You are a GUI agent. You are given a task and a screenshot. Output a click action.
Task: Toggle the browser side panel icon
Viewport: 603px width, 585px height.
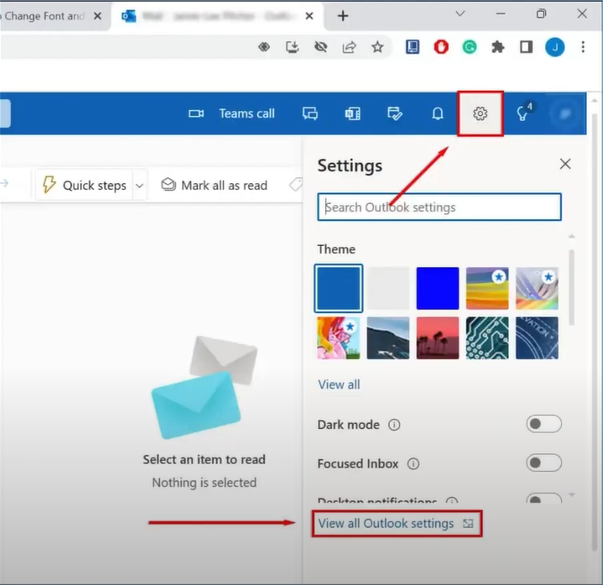pos(526,47)
